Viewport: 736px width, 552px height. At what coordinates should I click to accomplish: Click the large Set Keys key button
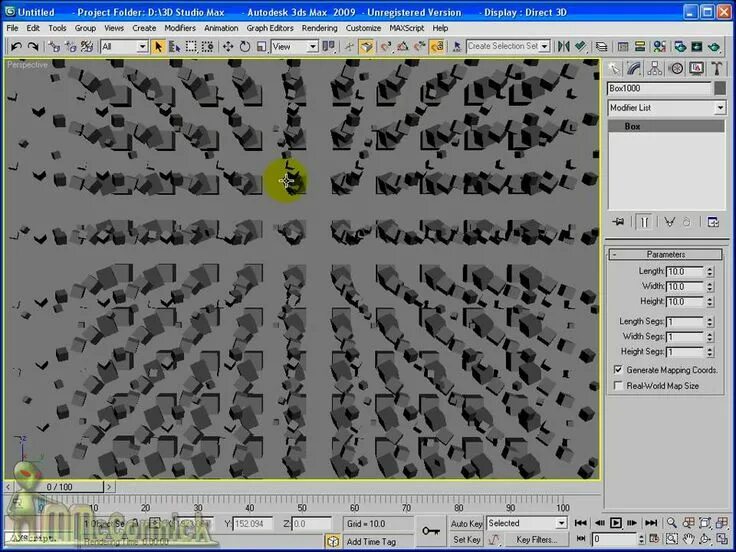coord(430,531)
